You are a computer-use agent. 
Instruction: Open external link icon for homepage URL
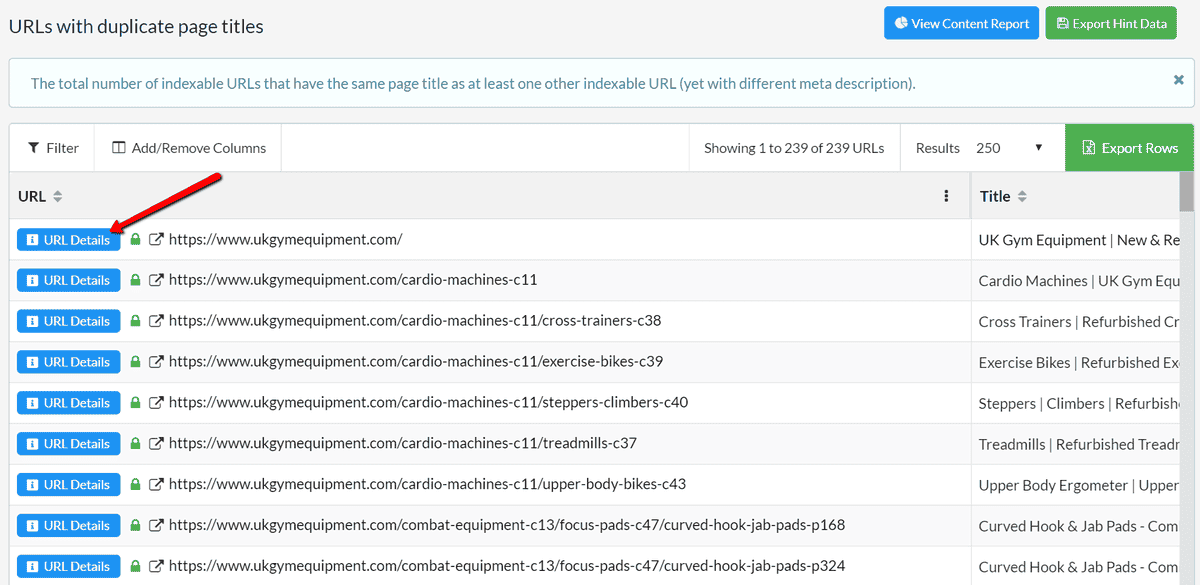click(156, 240)
